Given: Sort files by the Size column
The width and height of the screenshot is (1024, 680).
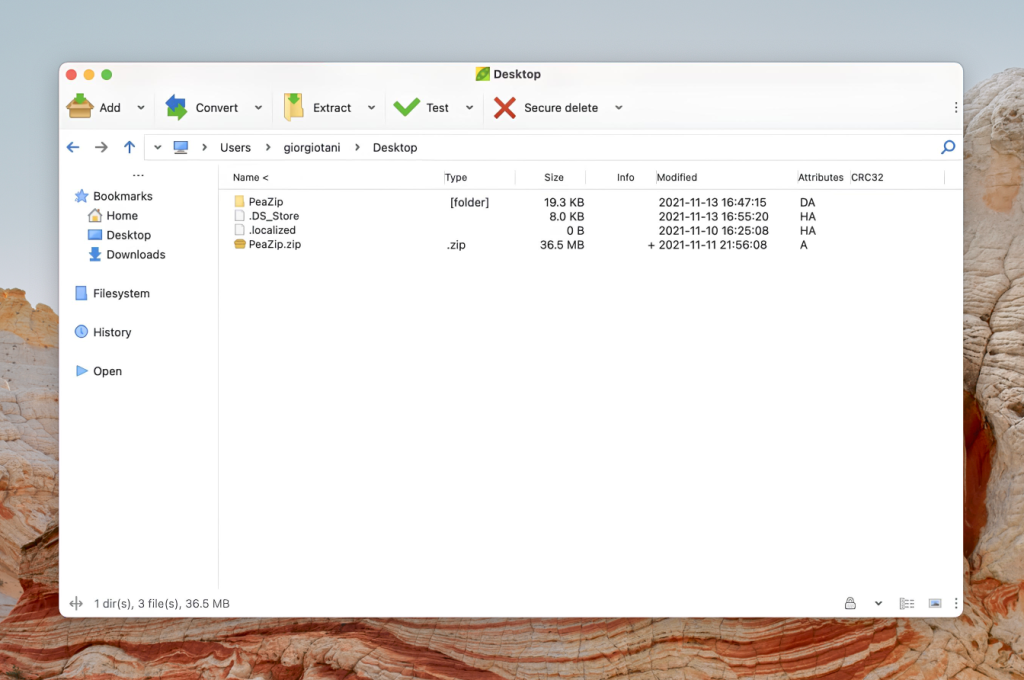Looking at the screenshot, I should point(551,177).
